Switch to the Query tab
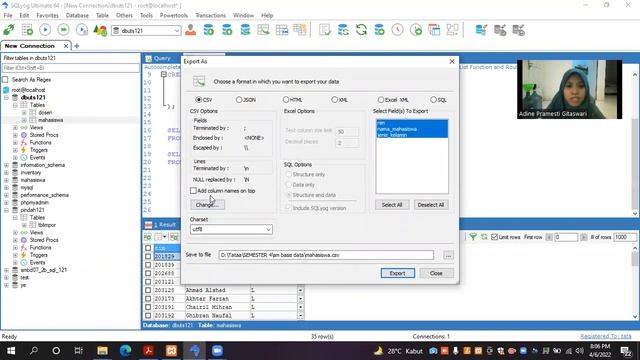This screenshot has height=360, width=640. (162, 58)
